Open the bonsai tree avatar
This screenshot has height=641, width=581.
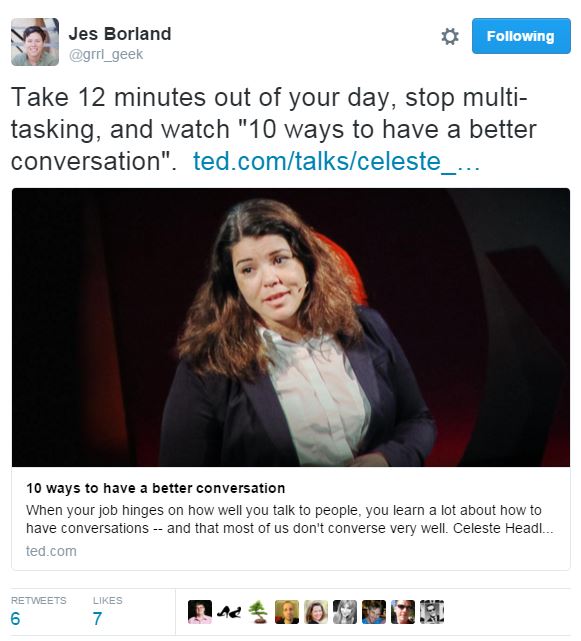[x=258, y=612]
